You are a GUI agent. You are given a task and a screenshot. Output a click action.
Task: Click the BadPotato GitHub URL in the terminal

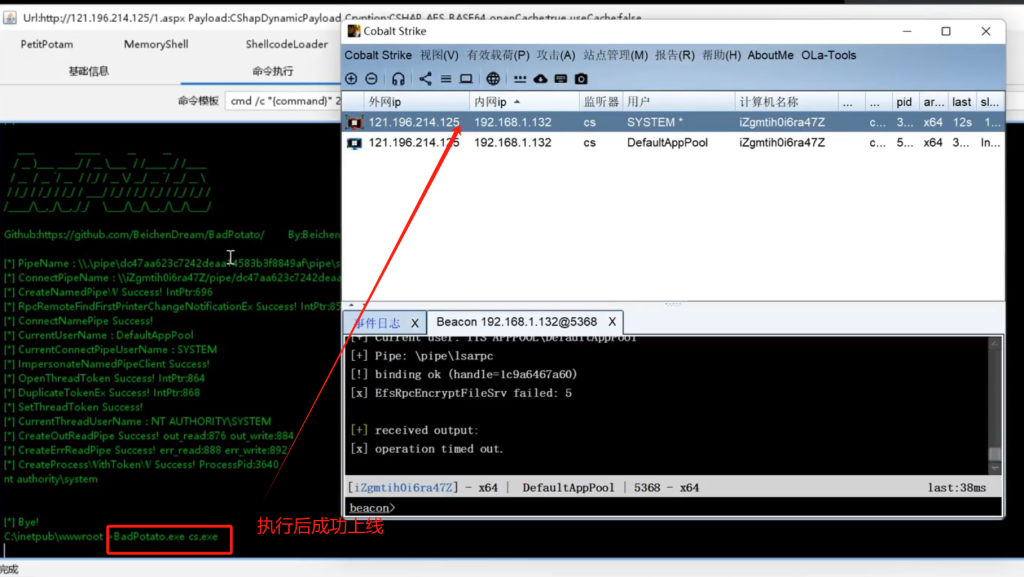pyautogui.click(x=150, y=235)
